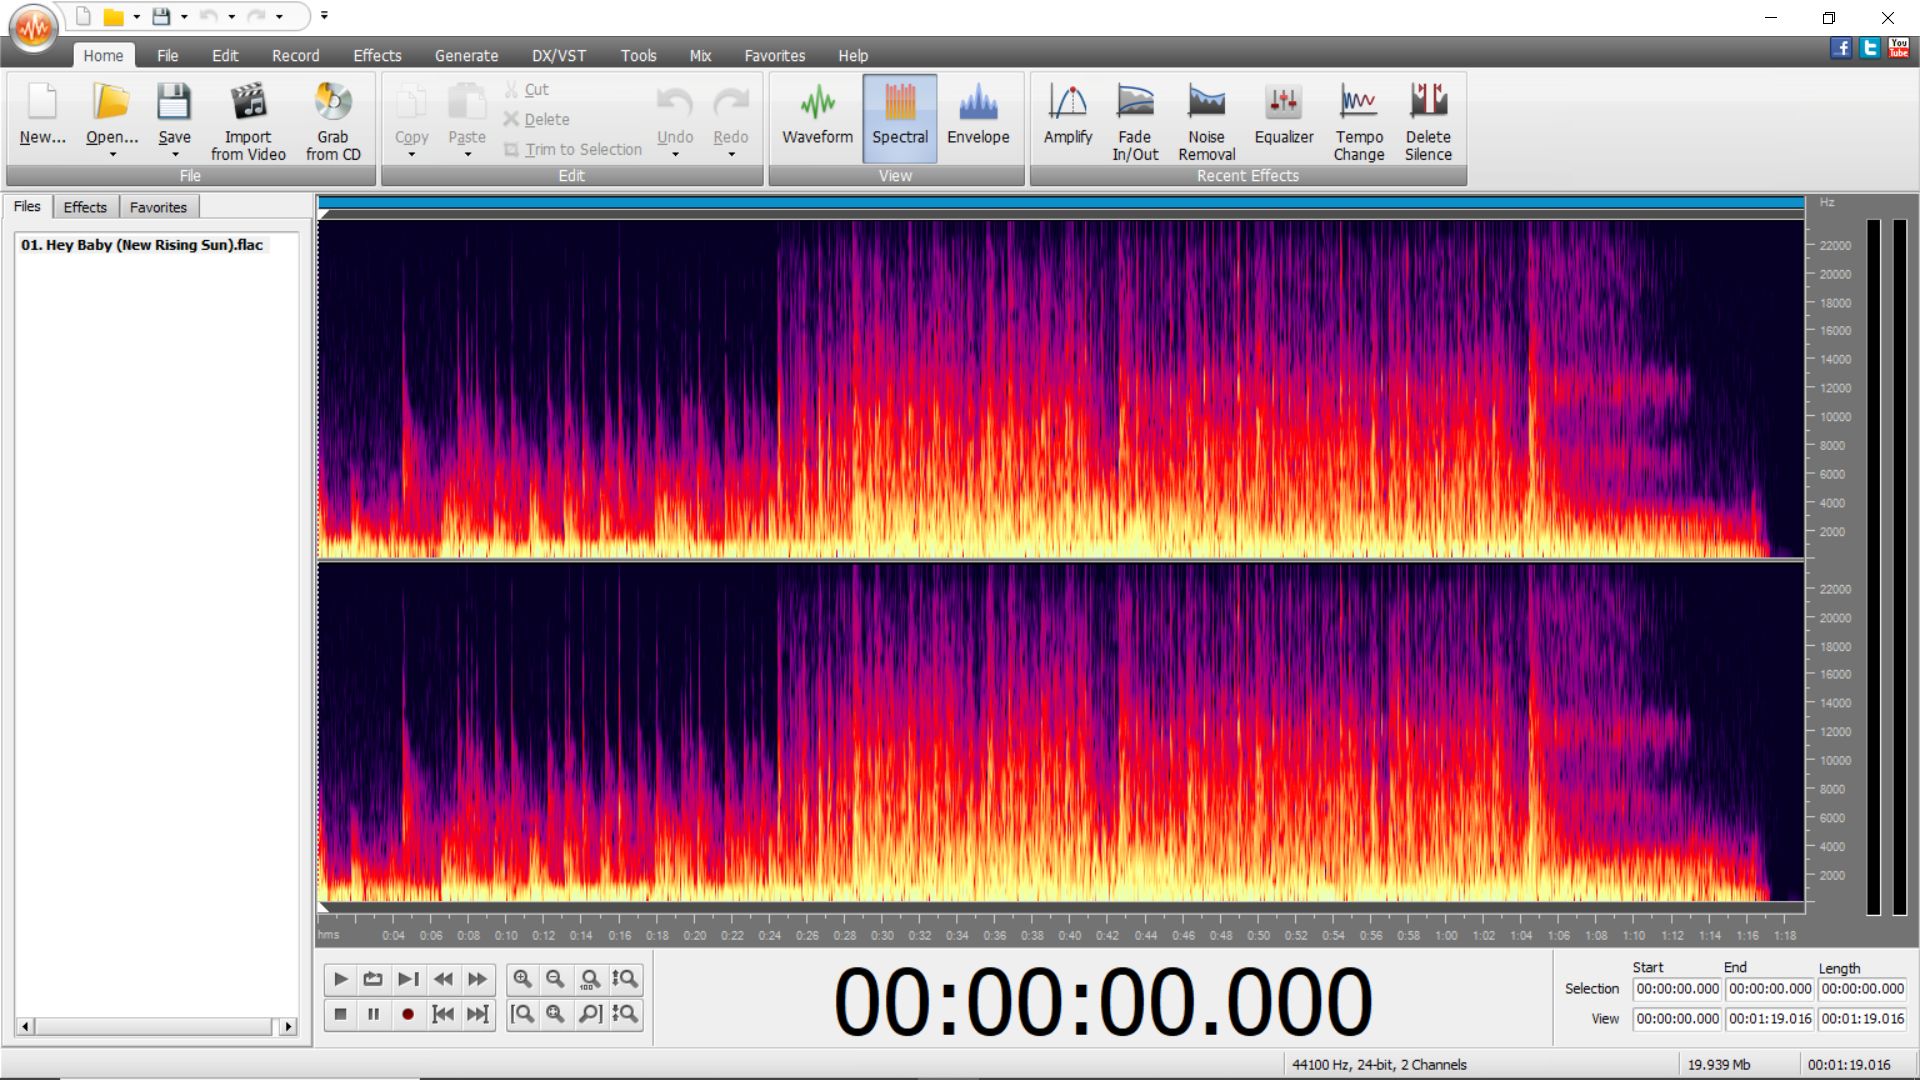1920x1080 pixels.
Task: Expand the Undo history dropdown in the ribbon
Action: 675,155
